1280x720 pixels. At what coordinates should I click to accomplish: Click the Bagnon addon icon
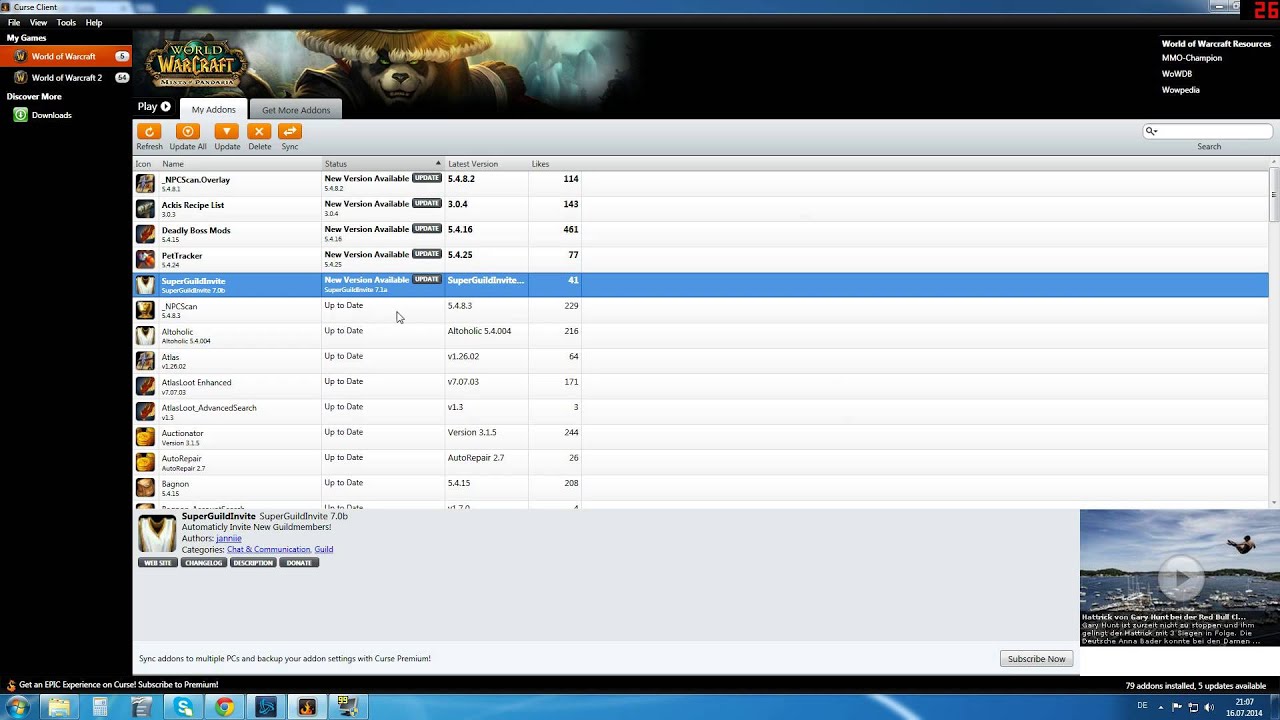coord(145,488)
